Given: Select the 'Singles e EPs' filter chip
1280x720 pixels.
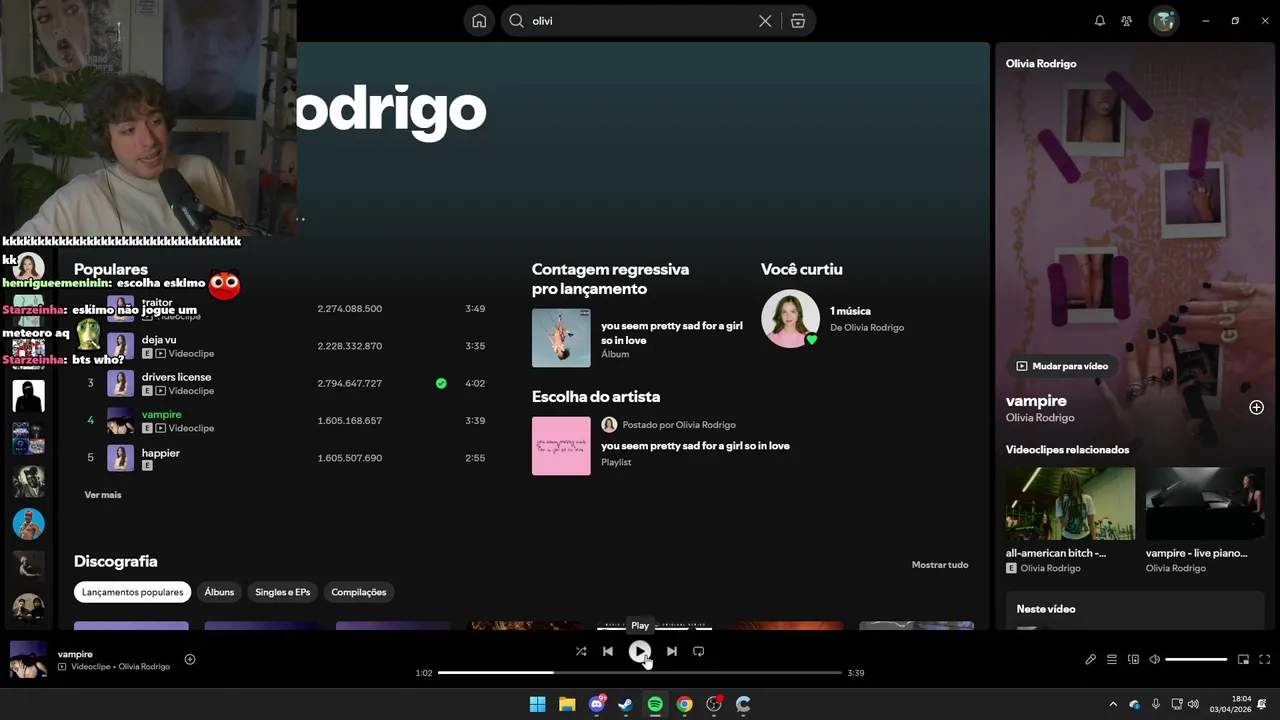Looking at the screenshot, I should (x=283, y=592).
